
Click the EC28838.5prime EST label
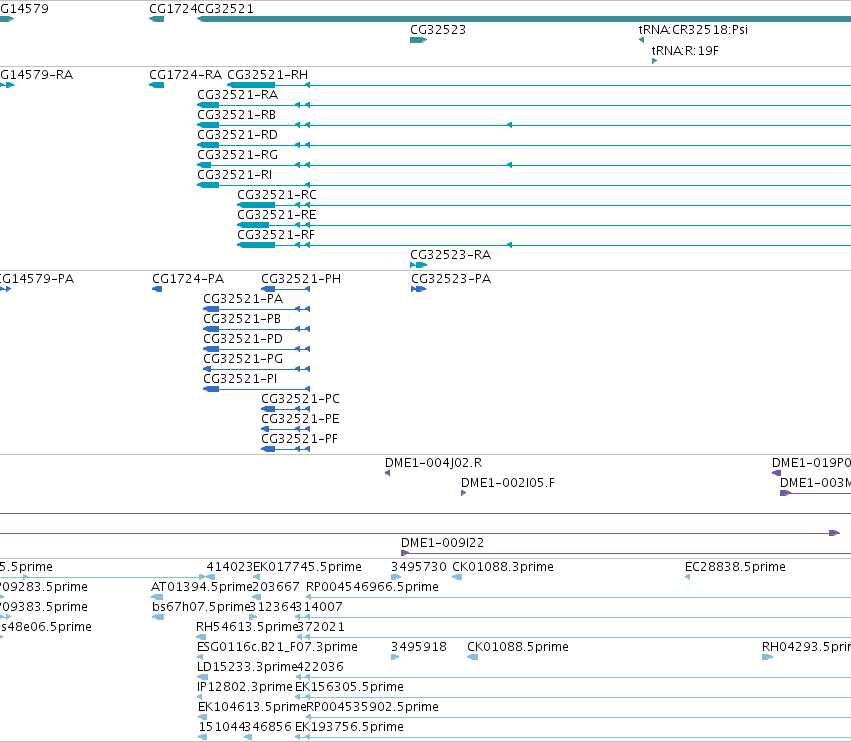click(735, 567)
